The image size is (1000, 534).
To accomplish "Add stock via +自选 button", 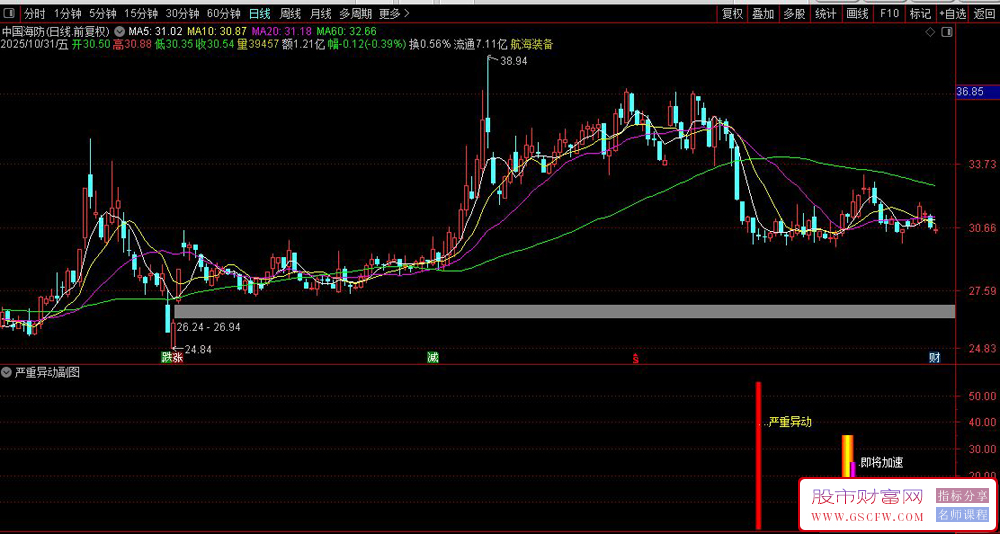I will tap(953, 13).
